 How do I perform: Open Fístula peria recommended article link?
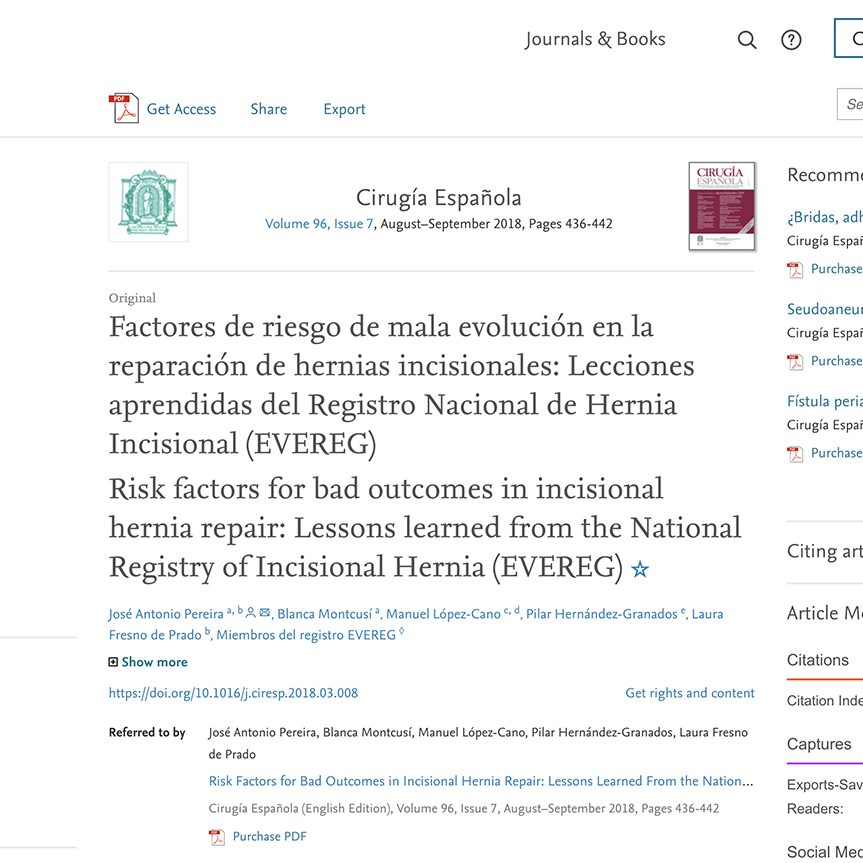(x=824, y=401)
